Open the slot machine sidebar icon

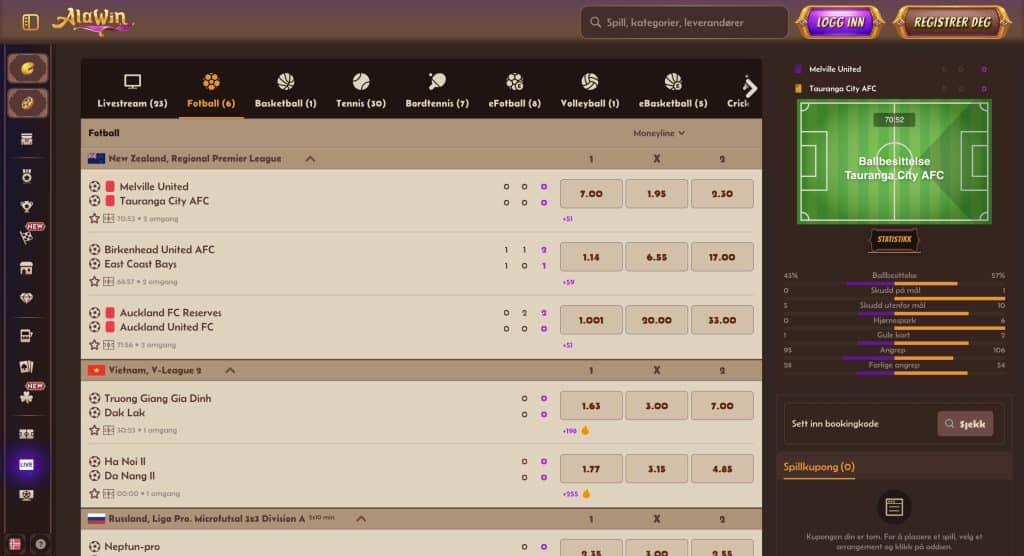[27, 336]
